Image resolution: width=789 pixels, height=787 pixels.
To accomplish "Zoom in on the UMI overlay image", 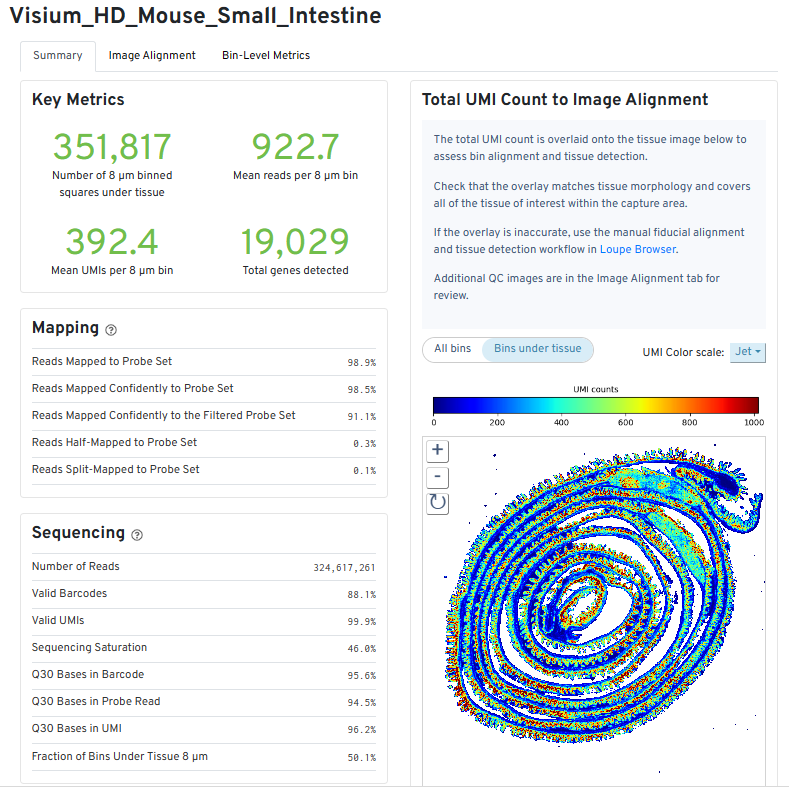I will tap(437, 450).
